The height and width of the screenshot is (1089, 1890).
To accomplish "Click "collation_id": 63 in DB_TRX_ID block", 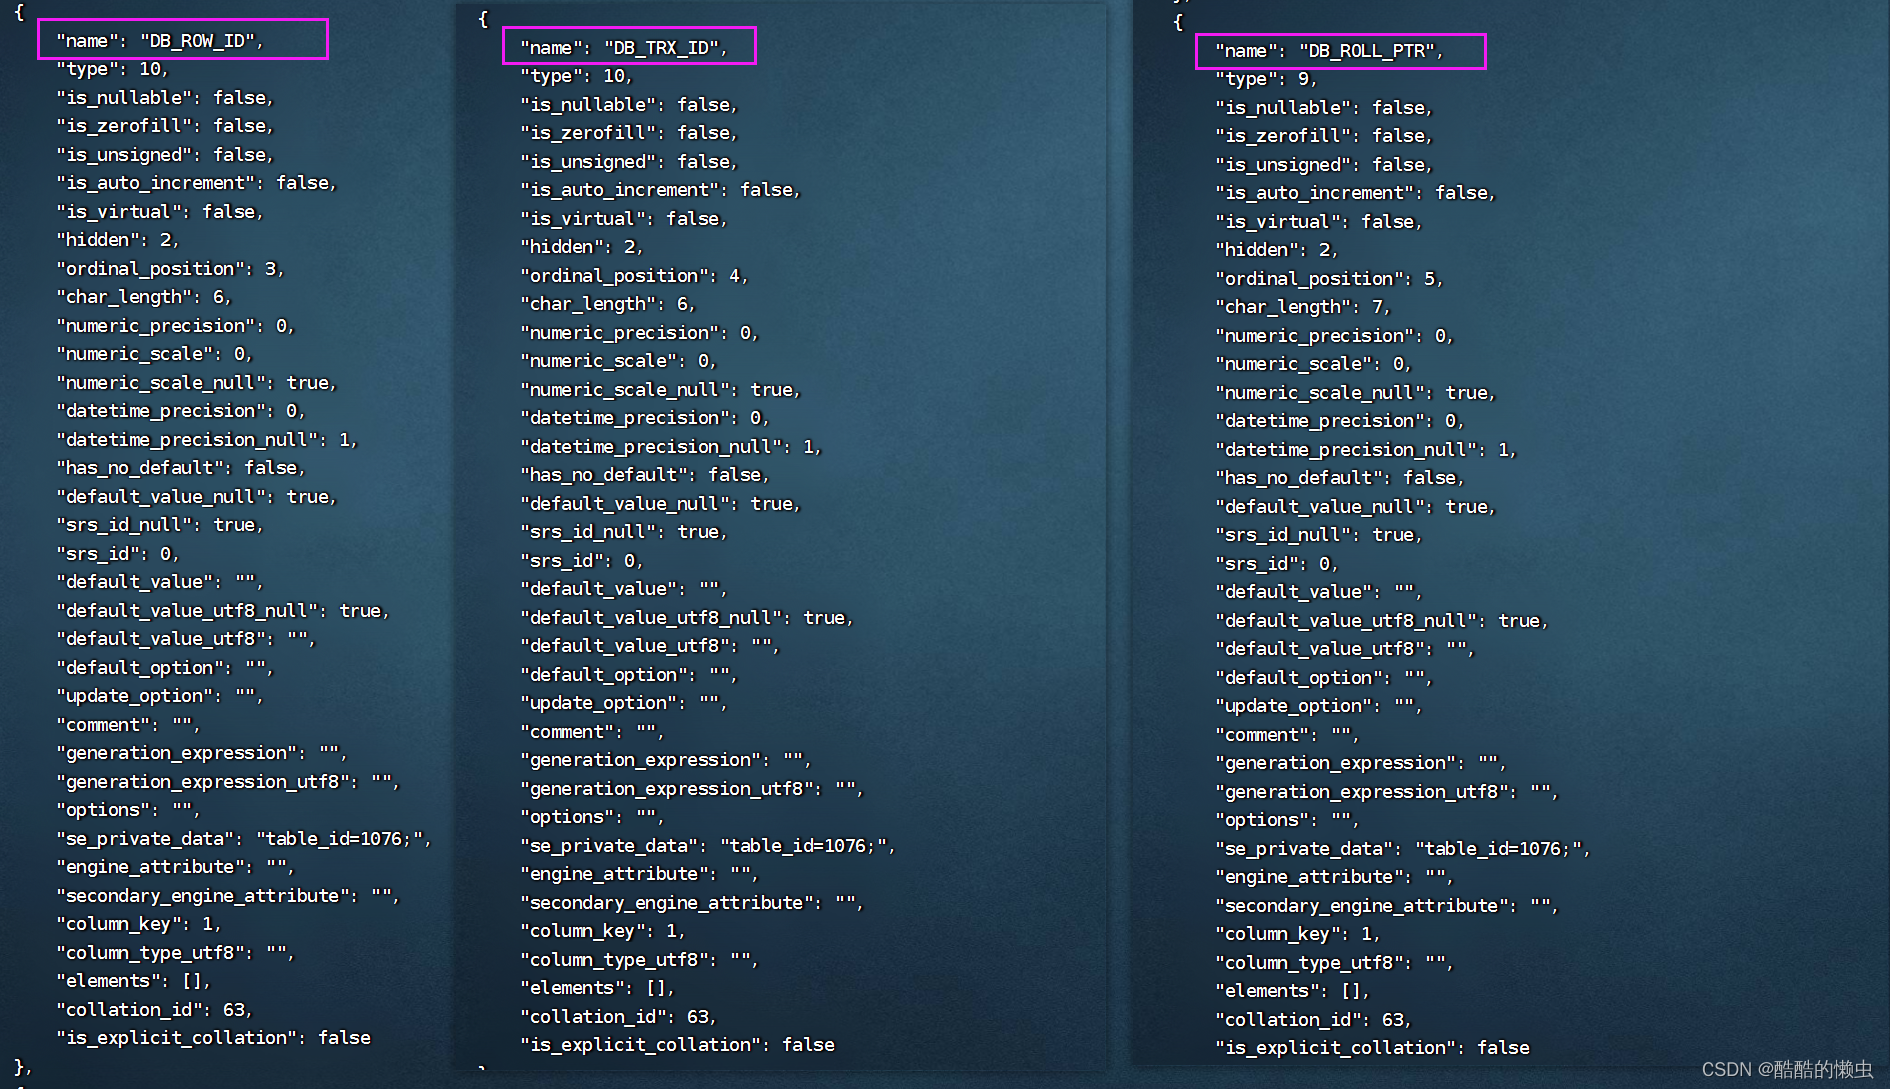I will point(618,1017).
